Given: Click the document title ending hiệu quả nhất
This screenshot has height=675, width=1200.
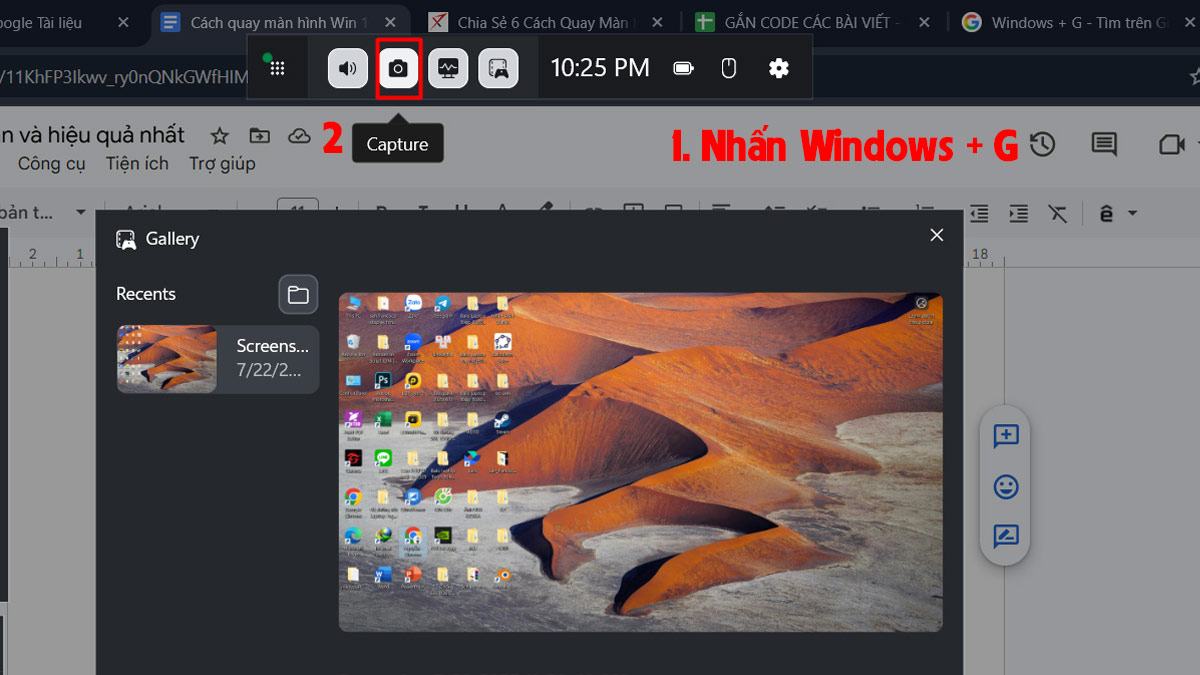Looking at the screenshot, I should pyautogui.click(x=92, y=135).
